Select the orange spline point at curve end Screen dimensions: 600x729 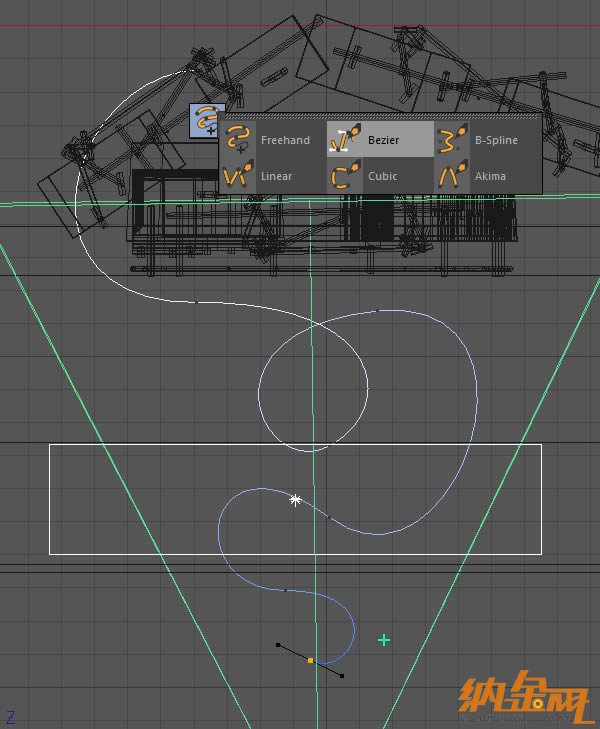click(311, 661)
